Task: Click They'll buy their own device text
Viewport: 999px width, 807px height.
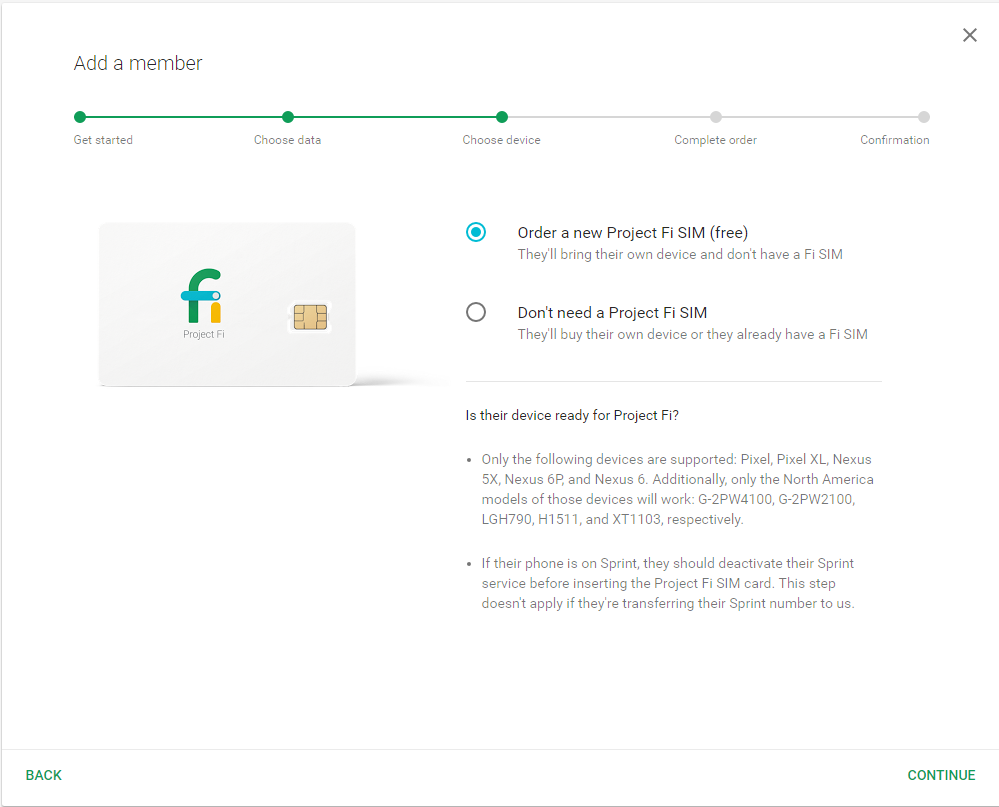Action: [x=693, y=334]
